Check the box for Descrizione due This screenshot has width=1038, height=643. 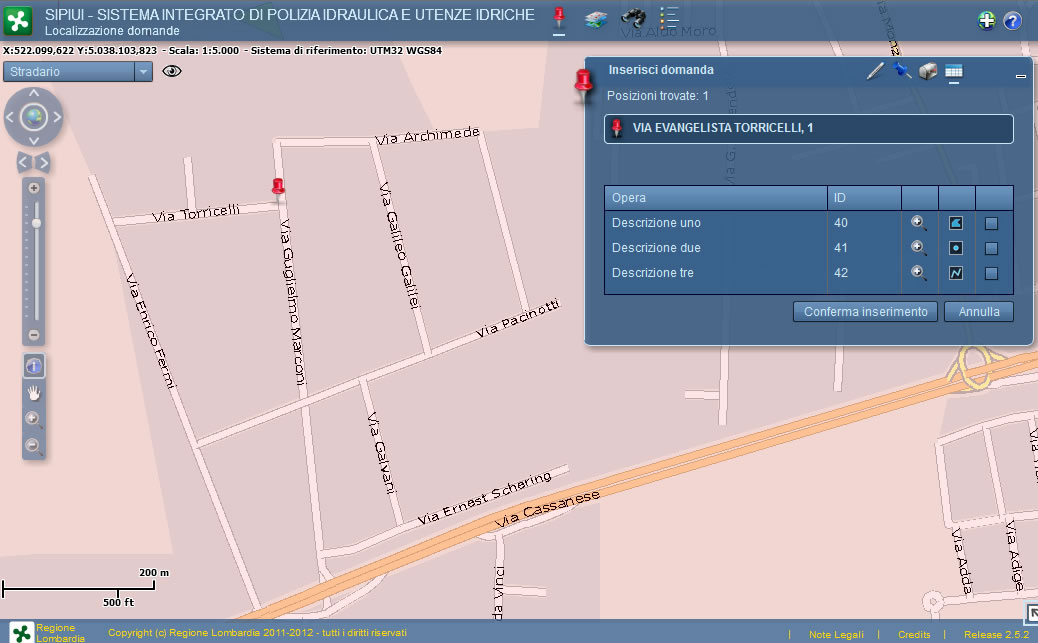pyautogui.click(x=991, y=248)
